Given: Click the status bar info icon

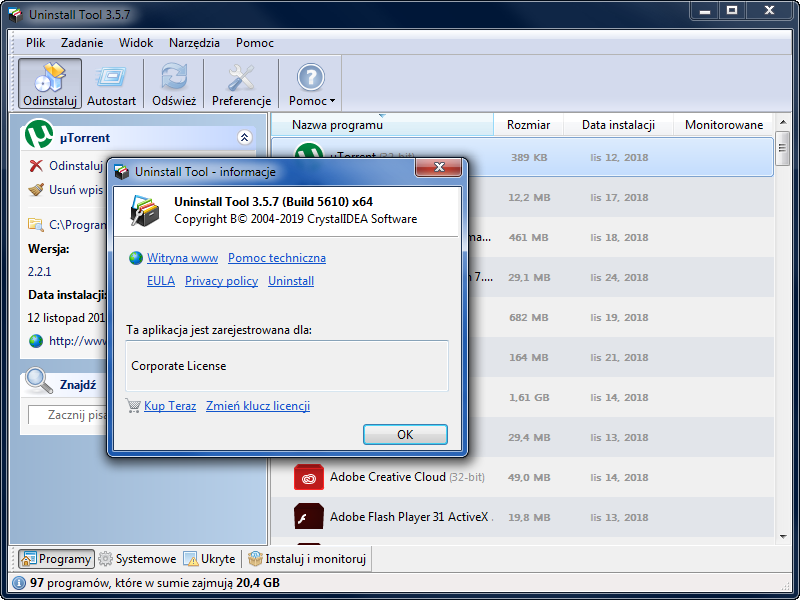Looking at the screenshot, I should [19, 583].
